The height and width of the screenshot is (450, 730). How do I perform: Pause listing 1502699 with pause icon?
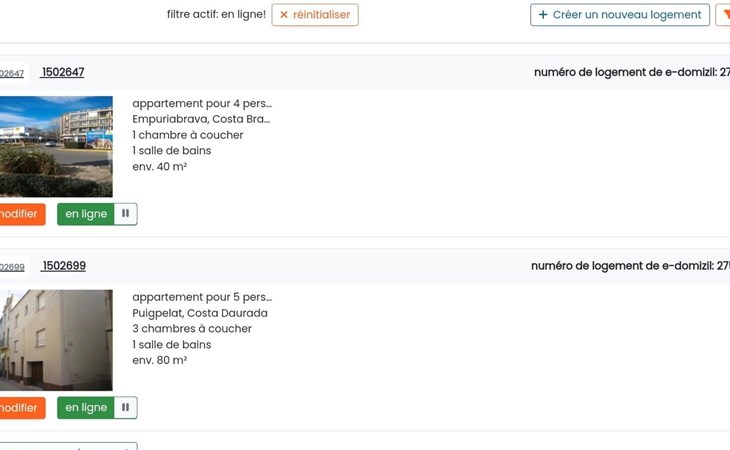pos(125,408)
